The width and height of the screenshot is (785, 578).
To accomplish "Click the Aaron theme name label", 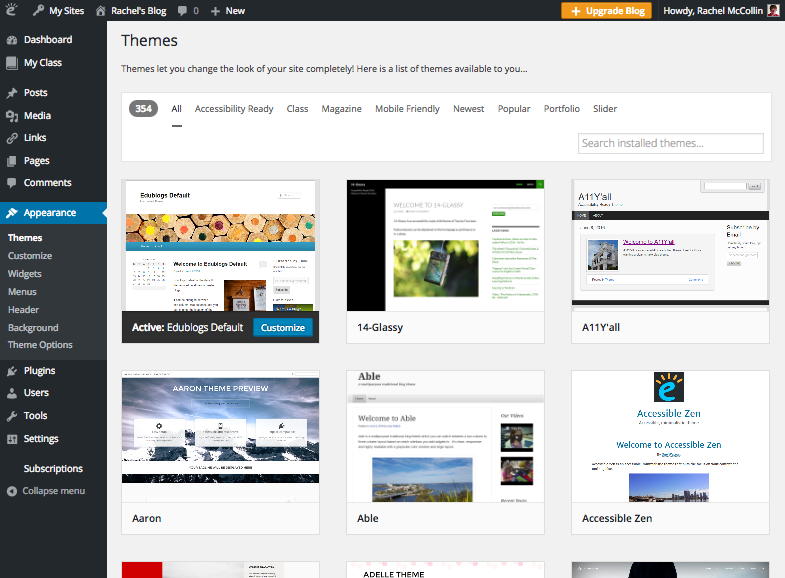I will pos(147,519).
